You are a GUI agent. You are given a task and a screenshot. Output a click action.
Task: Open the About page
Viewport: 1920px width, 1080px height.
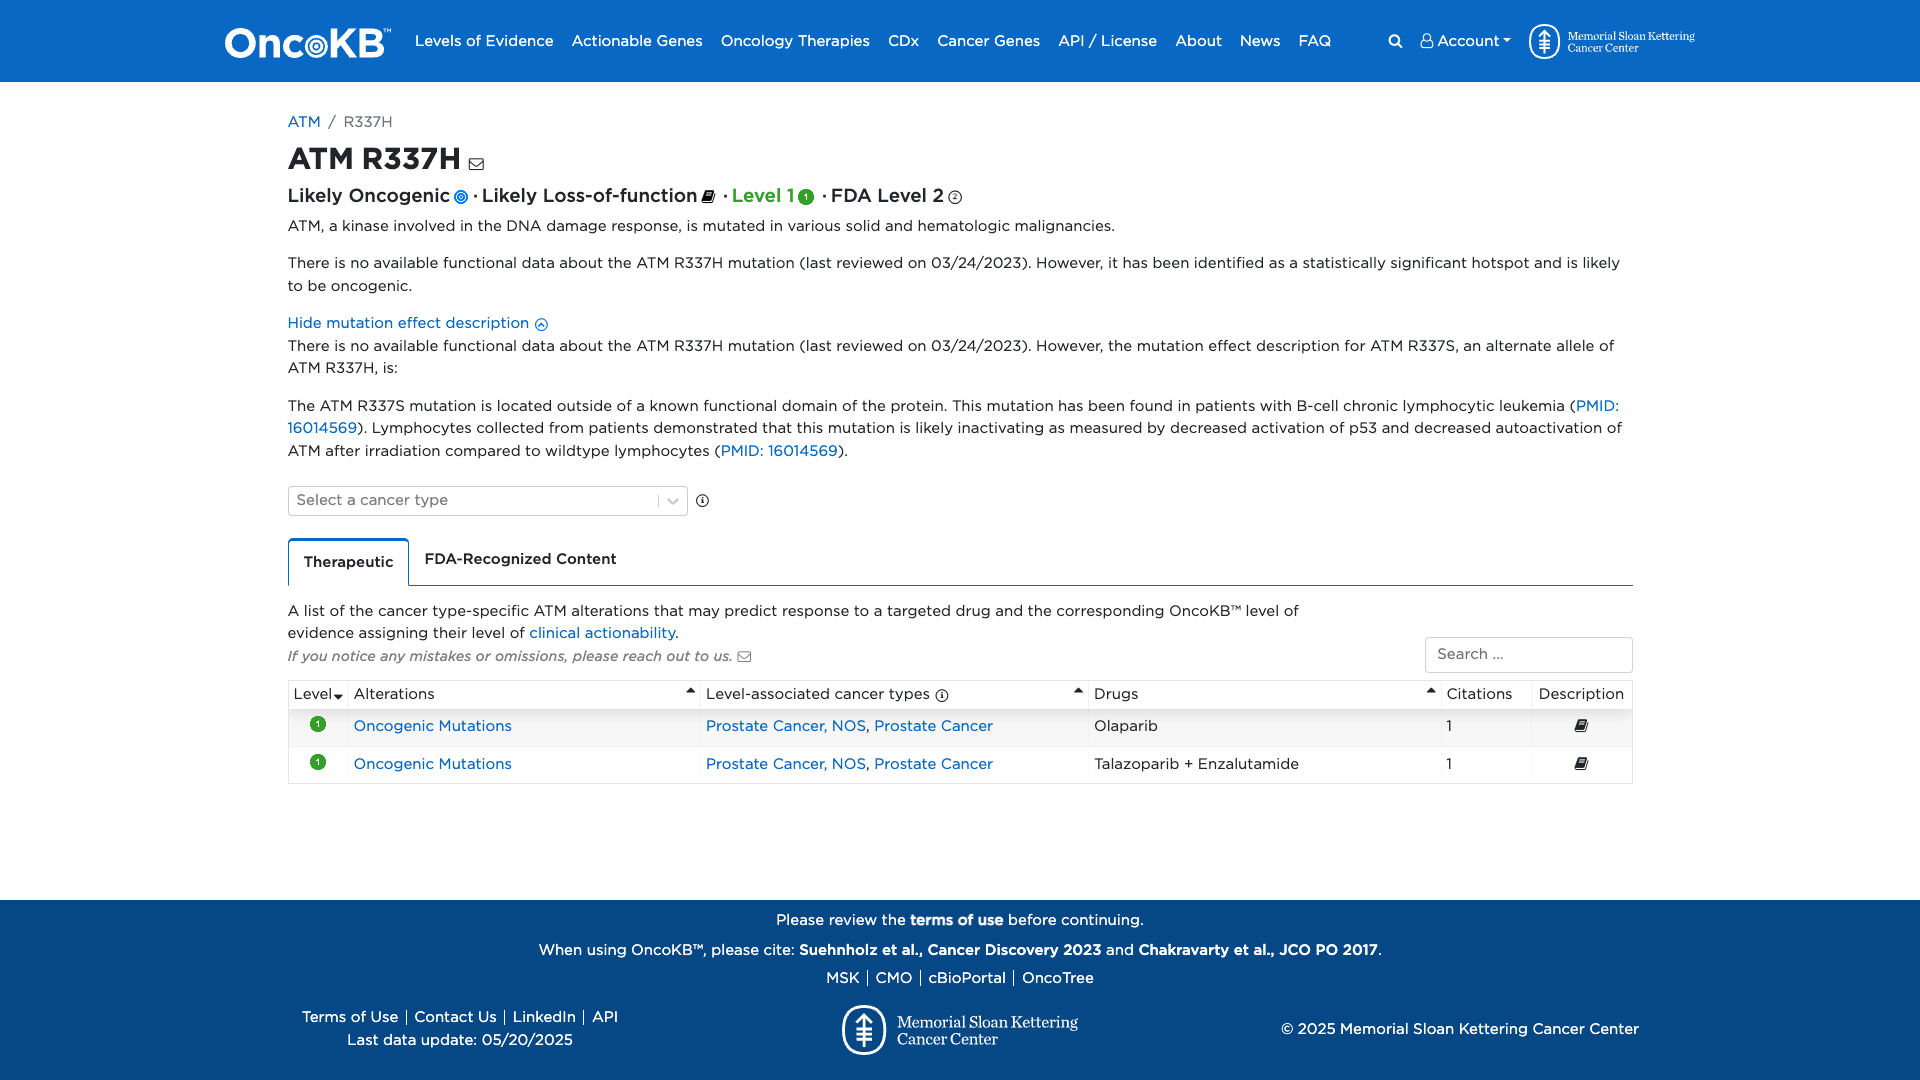(1198, 41)
